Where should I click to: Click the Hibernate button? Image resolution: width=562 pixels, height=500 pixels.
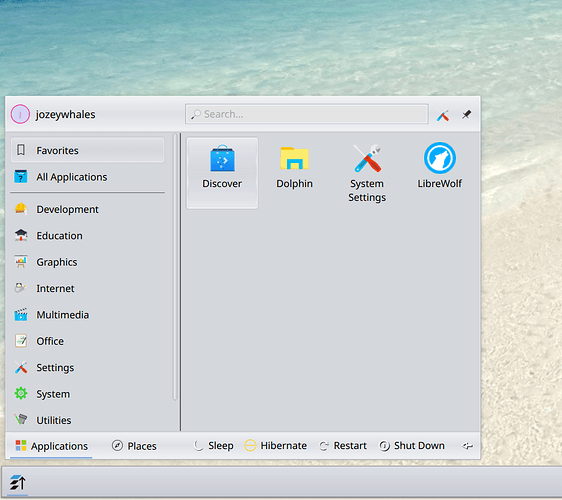point(275,446)
